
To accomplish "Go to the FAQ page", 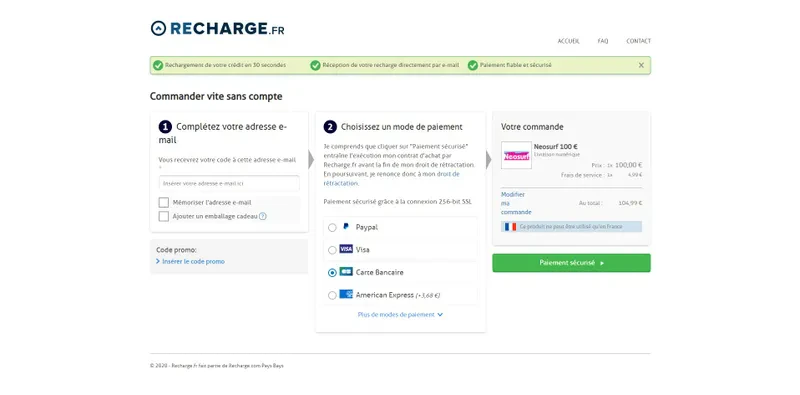I will pos(603,41).
